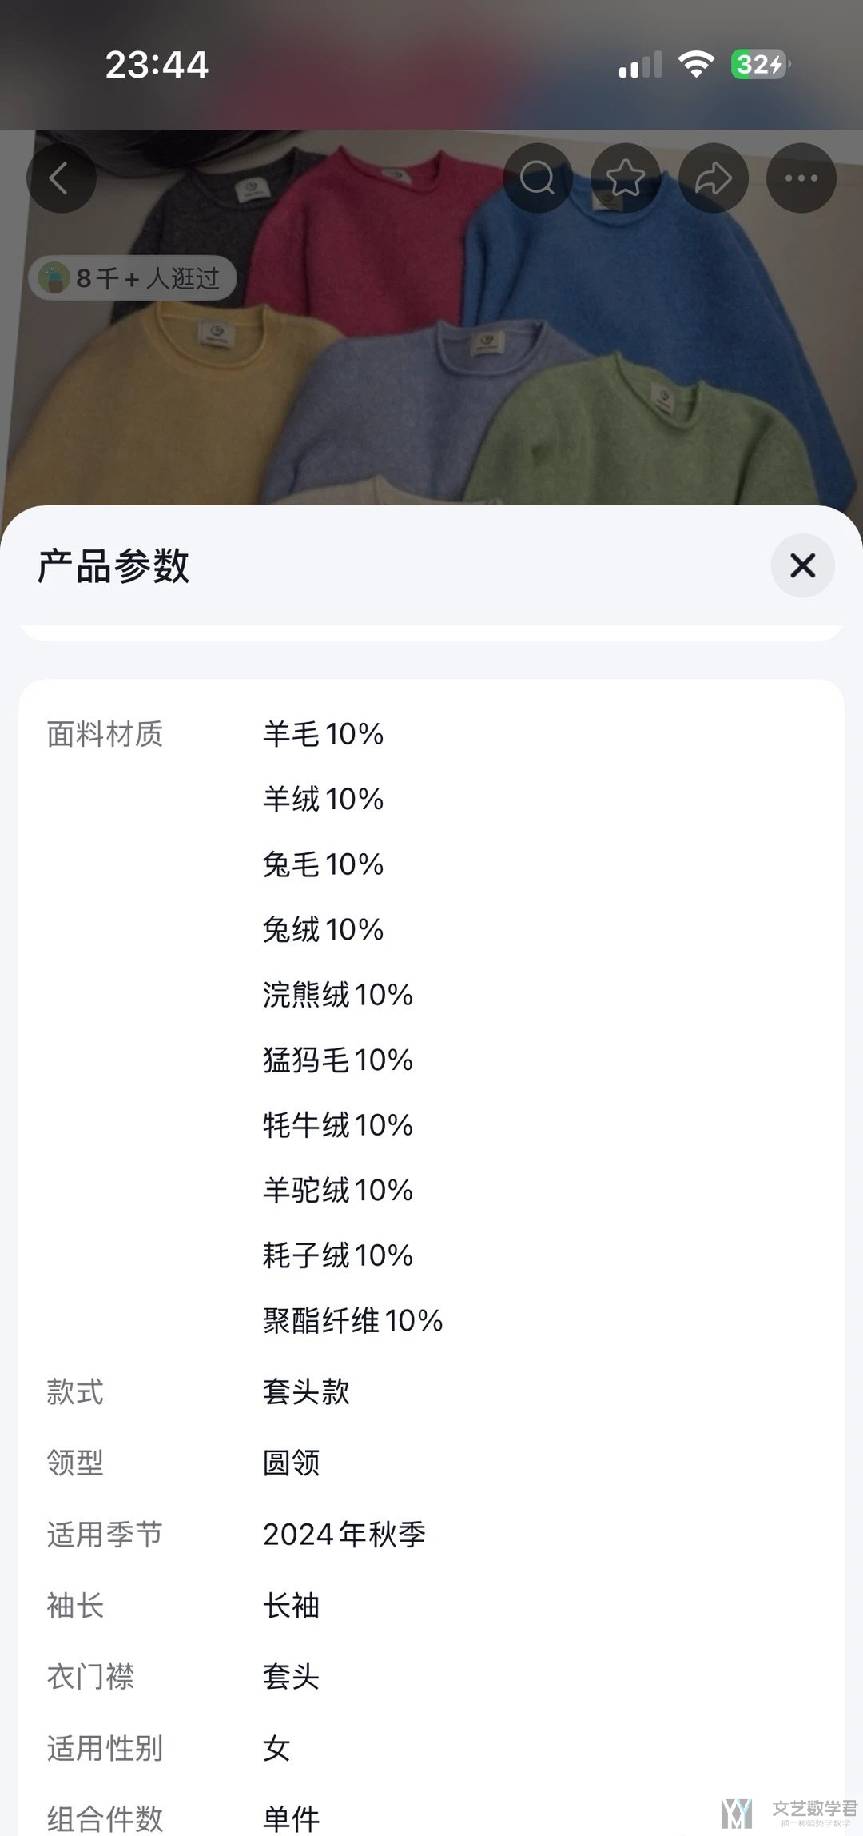Open the search magnifier icon
This screenshot has height=1836, width=863.
pos(537,179)
